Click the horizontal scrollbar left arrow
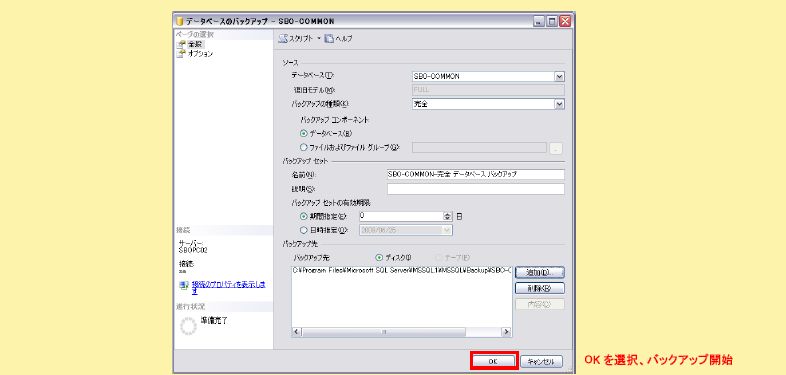This screenshot has width=786, height=375. click(x=297, y=332)
